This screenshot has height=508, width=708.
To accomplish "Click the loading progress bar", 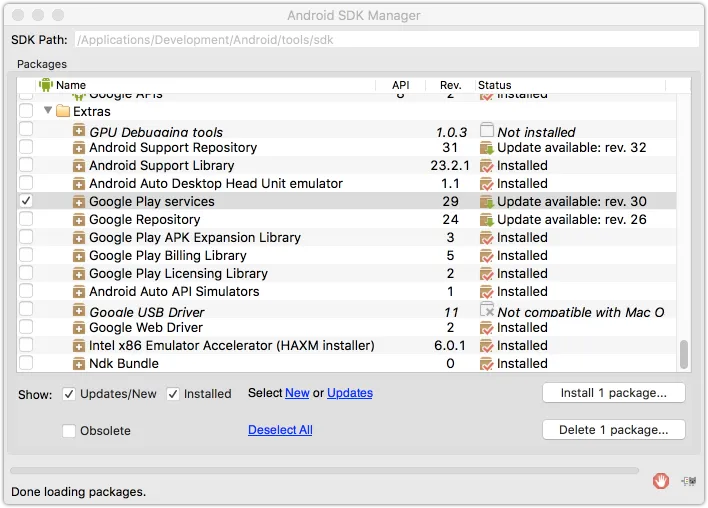I will (324, 471).
